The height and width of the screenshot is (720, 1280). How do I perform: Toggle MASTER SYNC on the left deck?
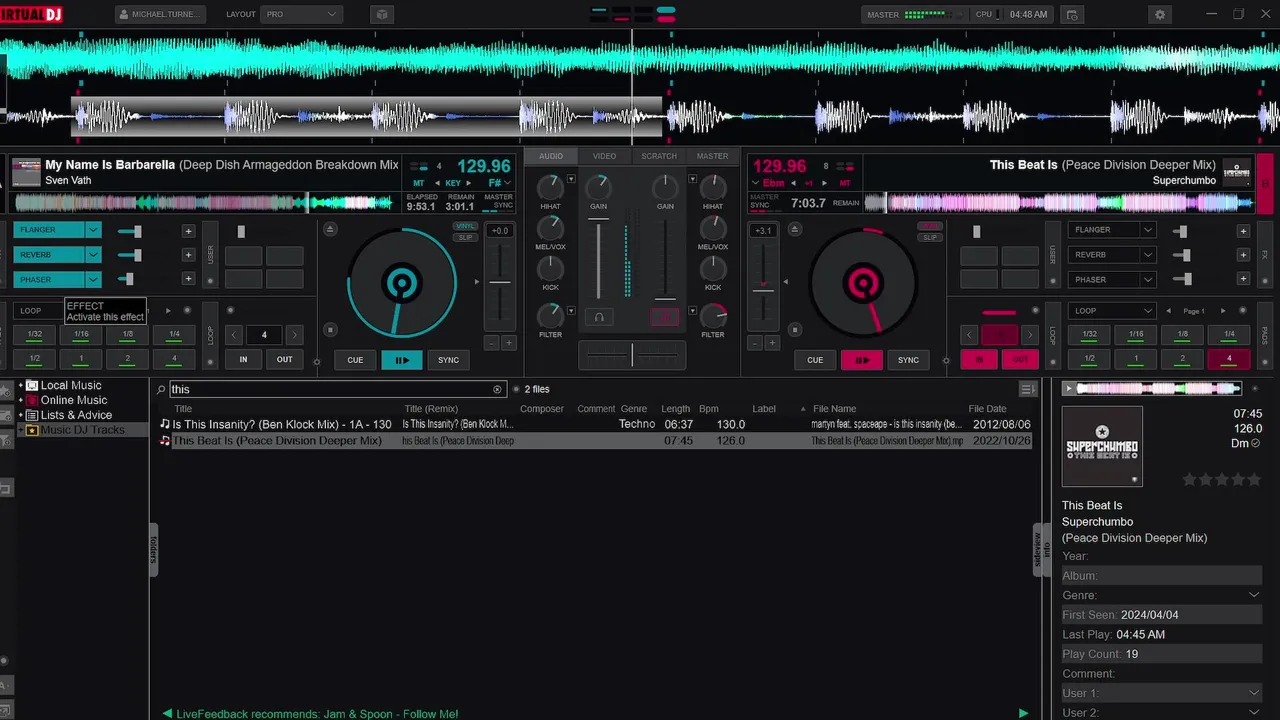pyautogui.click(x=498, y=201)
